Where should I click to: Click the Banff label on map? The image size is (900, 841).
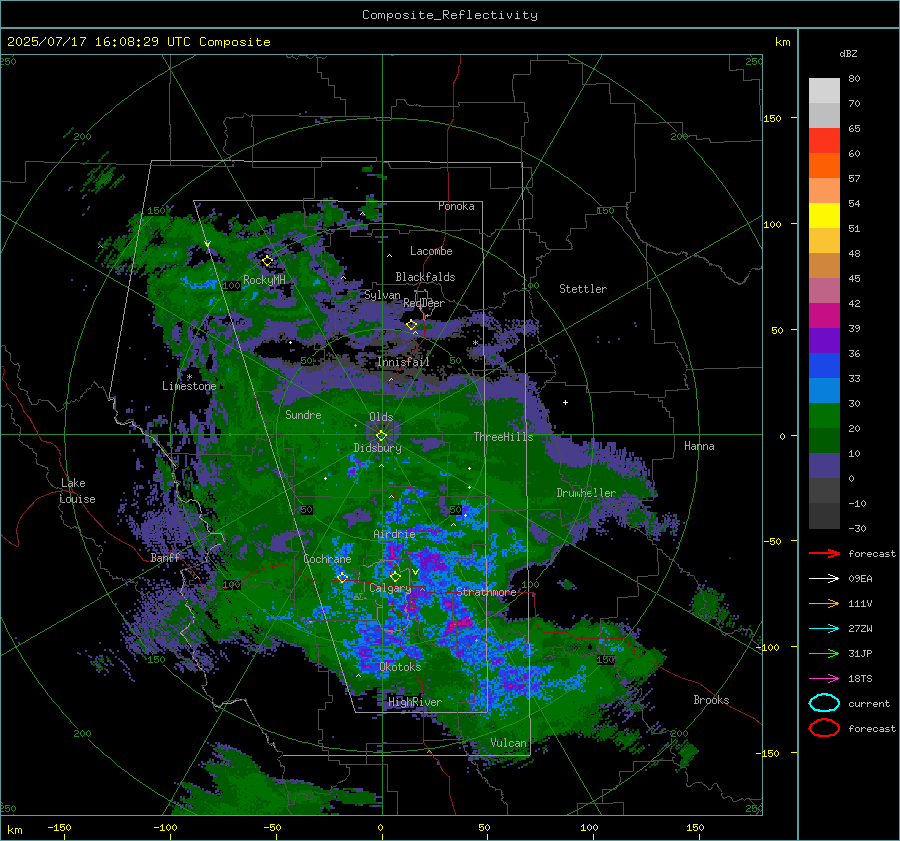click(x=165, y=557)
